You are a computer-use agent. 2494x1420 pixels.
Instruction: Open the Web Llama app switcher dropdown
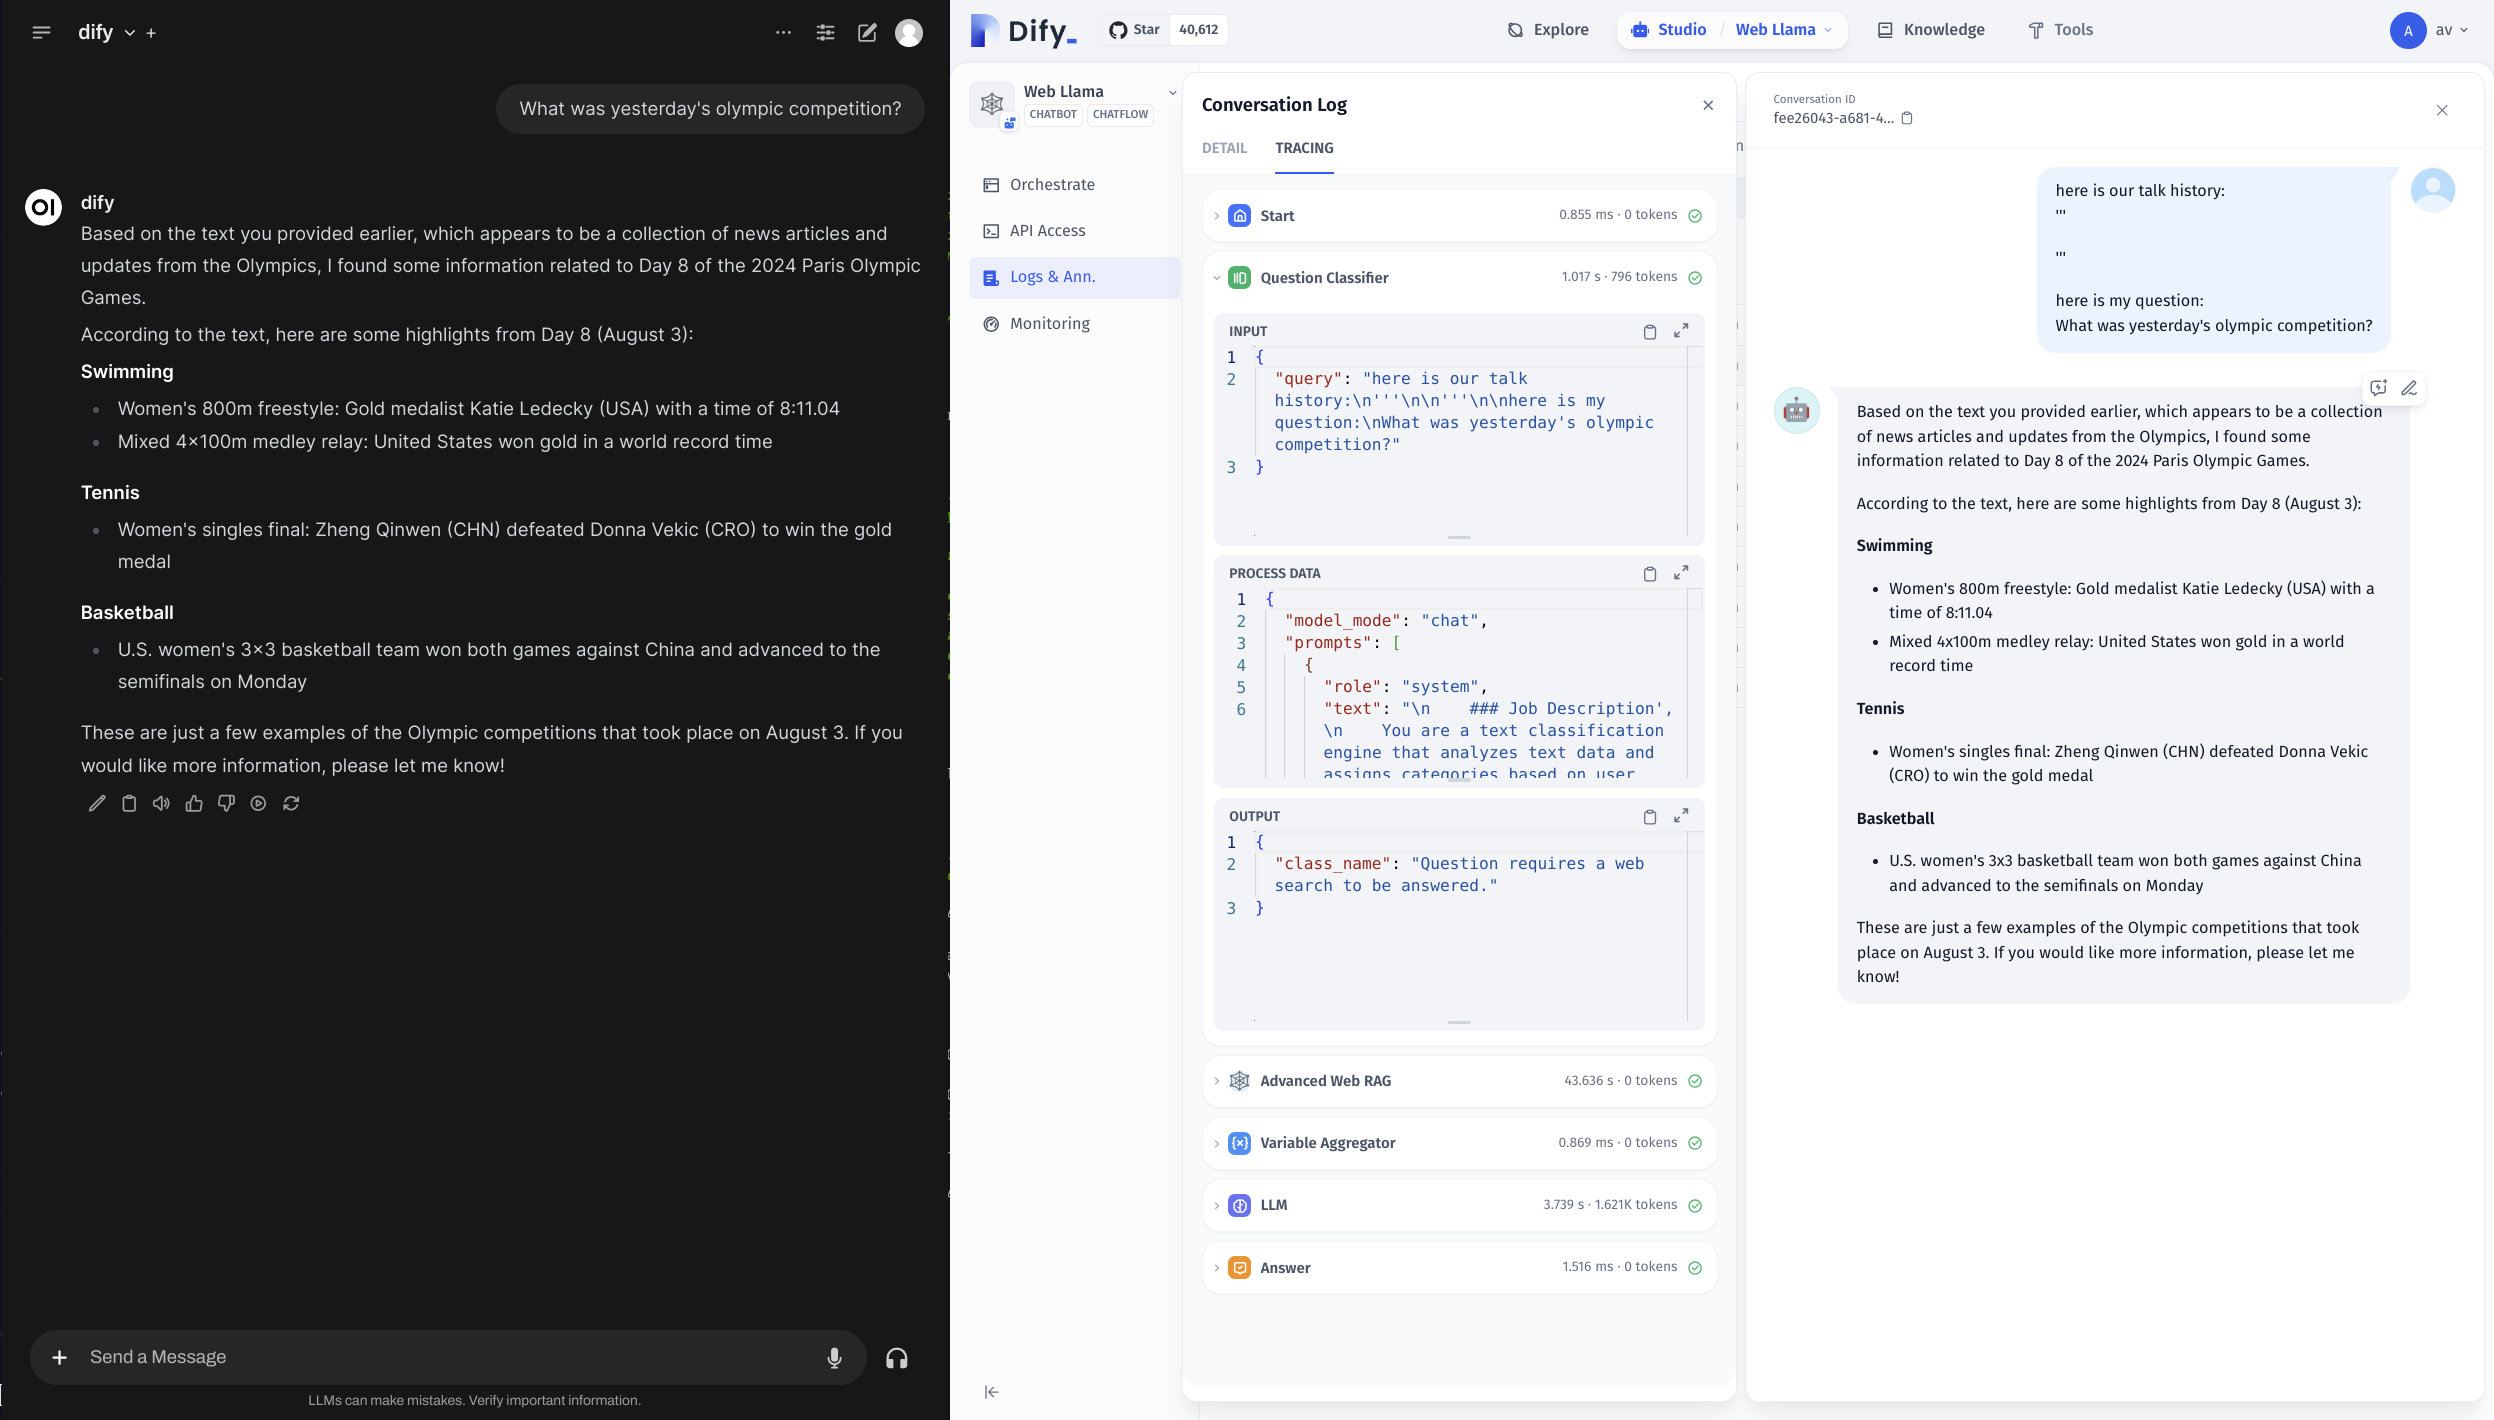(x=1784, y=30)
